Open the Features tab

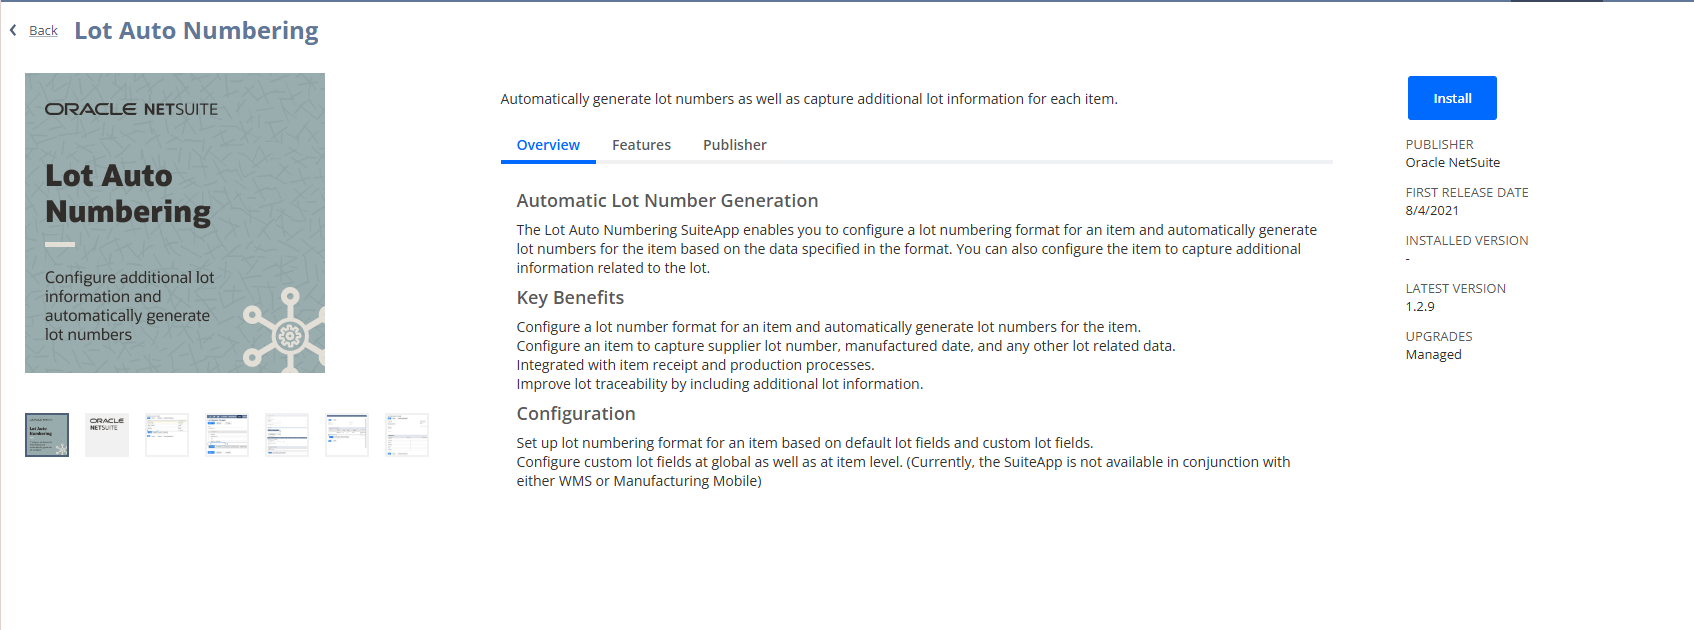click(641, 145)
